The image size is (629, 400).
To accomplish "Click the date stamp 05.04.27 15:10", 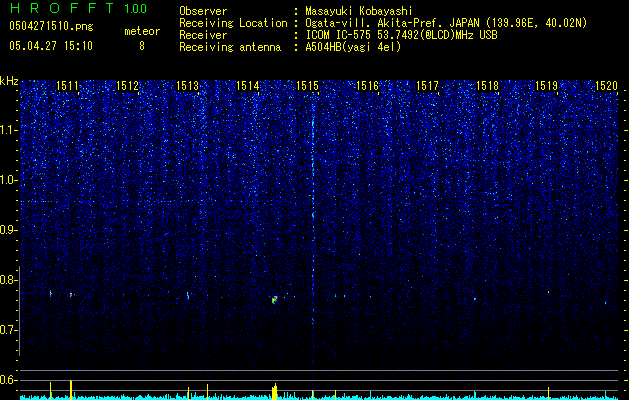I will (x=51, y=46).
